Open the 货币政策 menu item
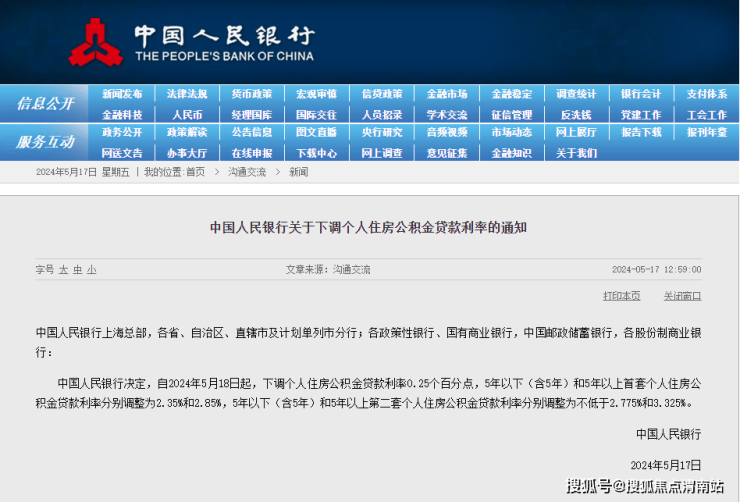Image resolution: width=740 pixels, height=502 pixels. pyautogui.click(x=251, y=95)
